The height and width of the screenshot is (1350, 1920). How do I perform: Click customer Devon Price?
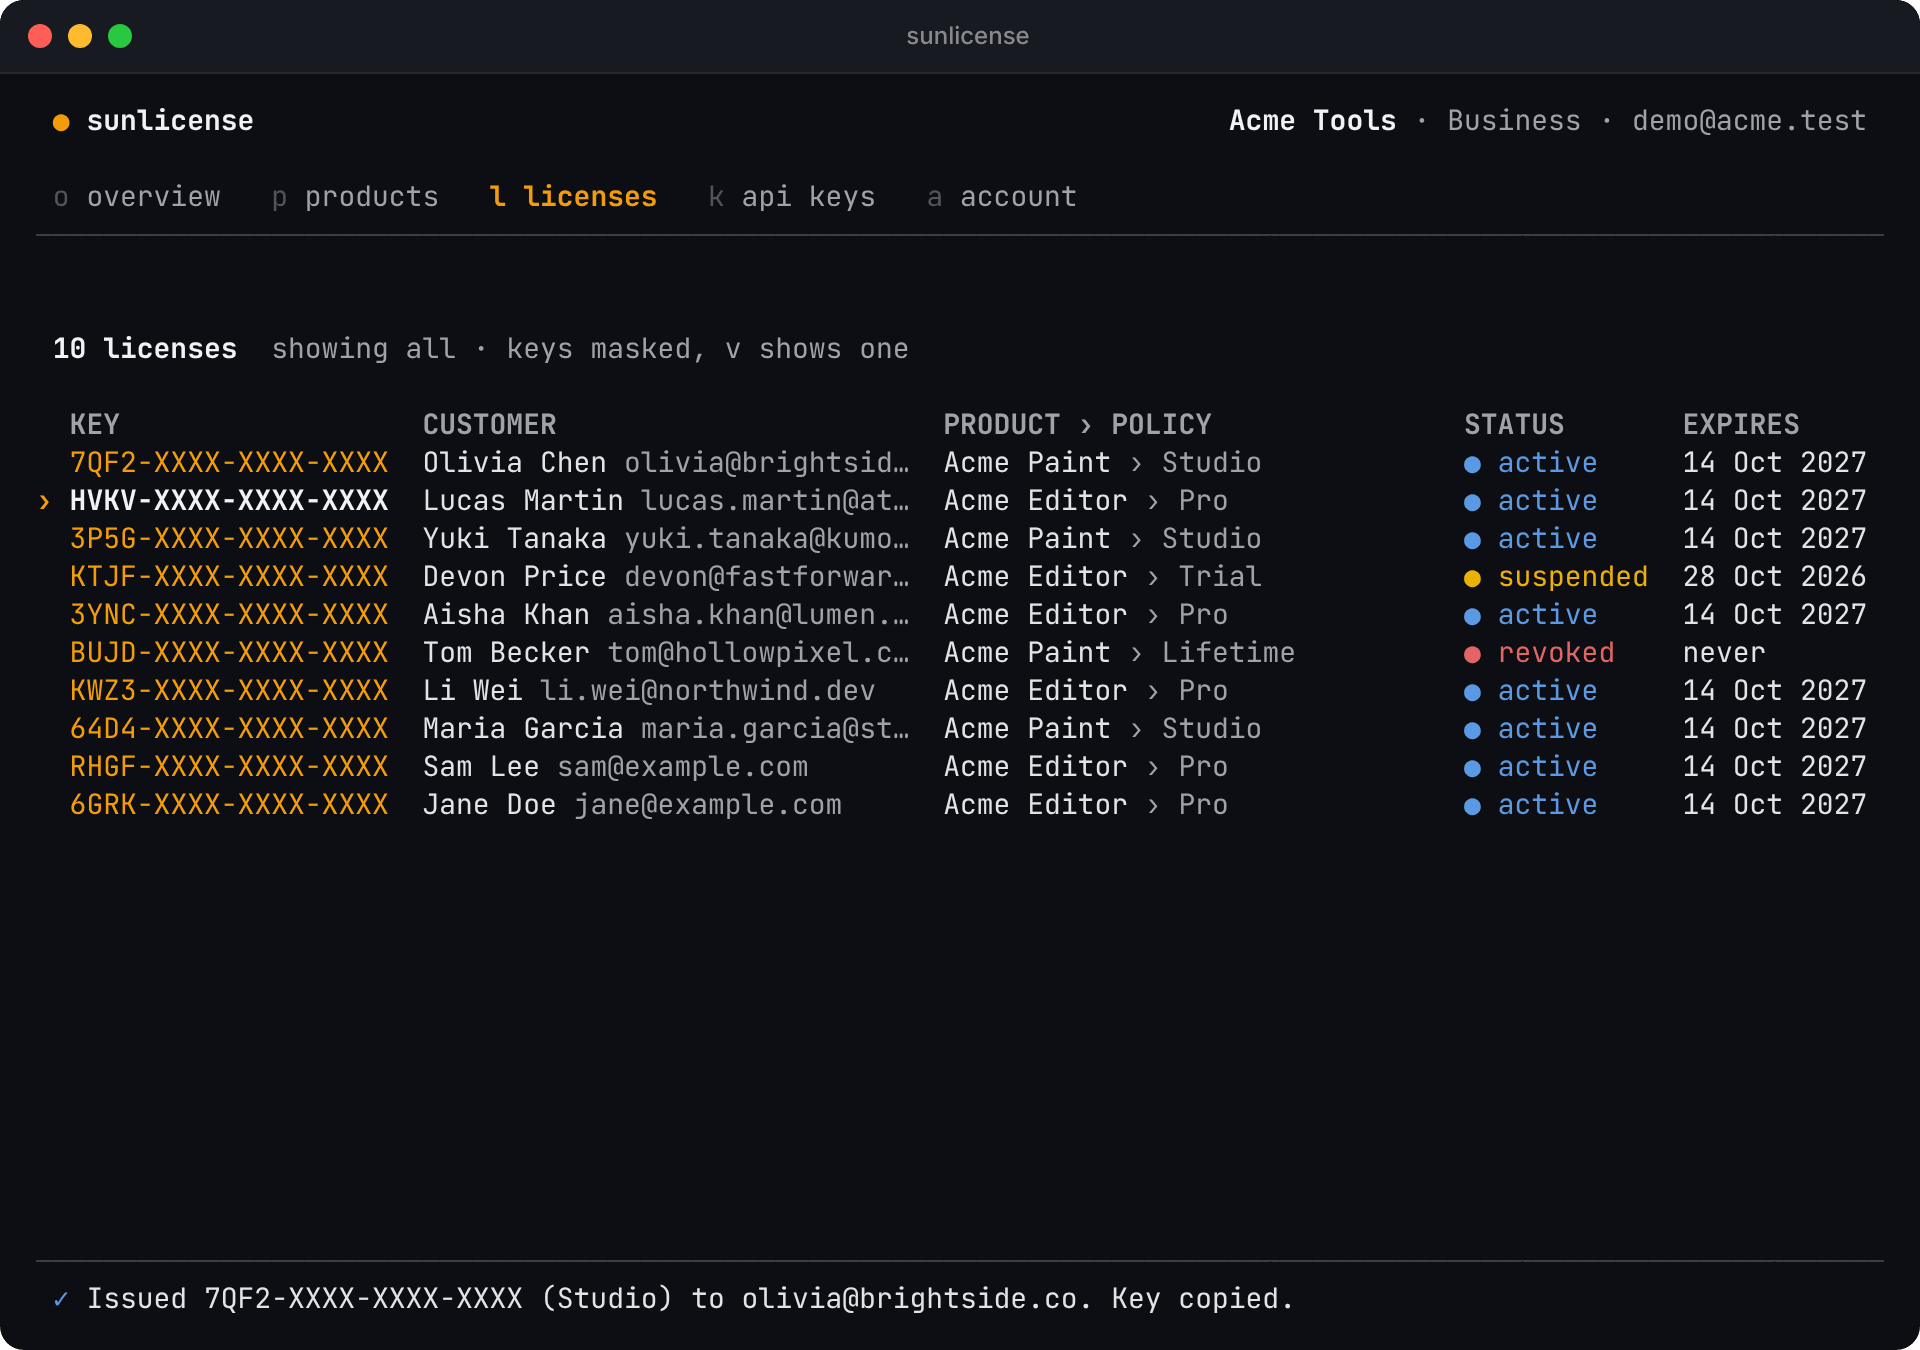tap(514, 577)
